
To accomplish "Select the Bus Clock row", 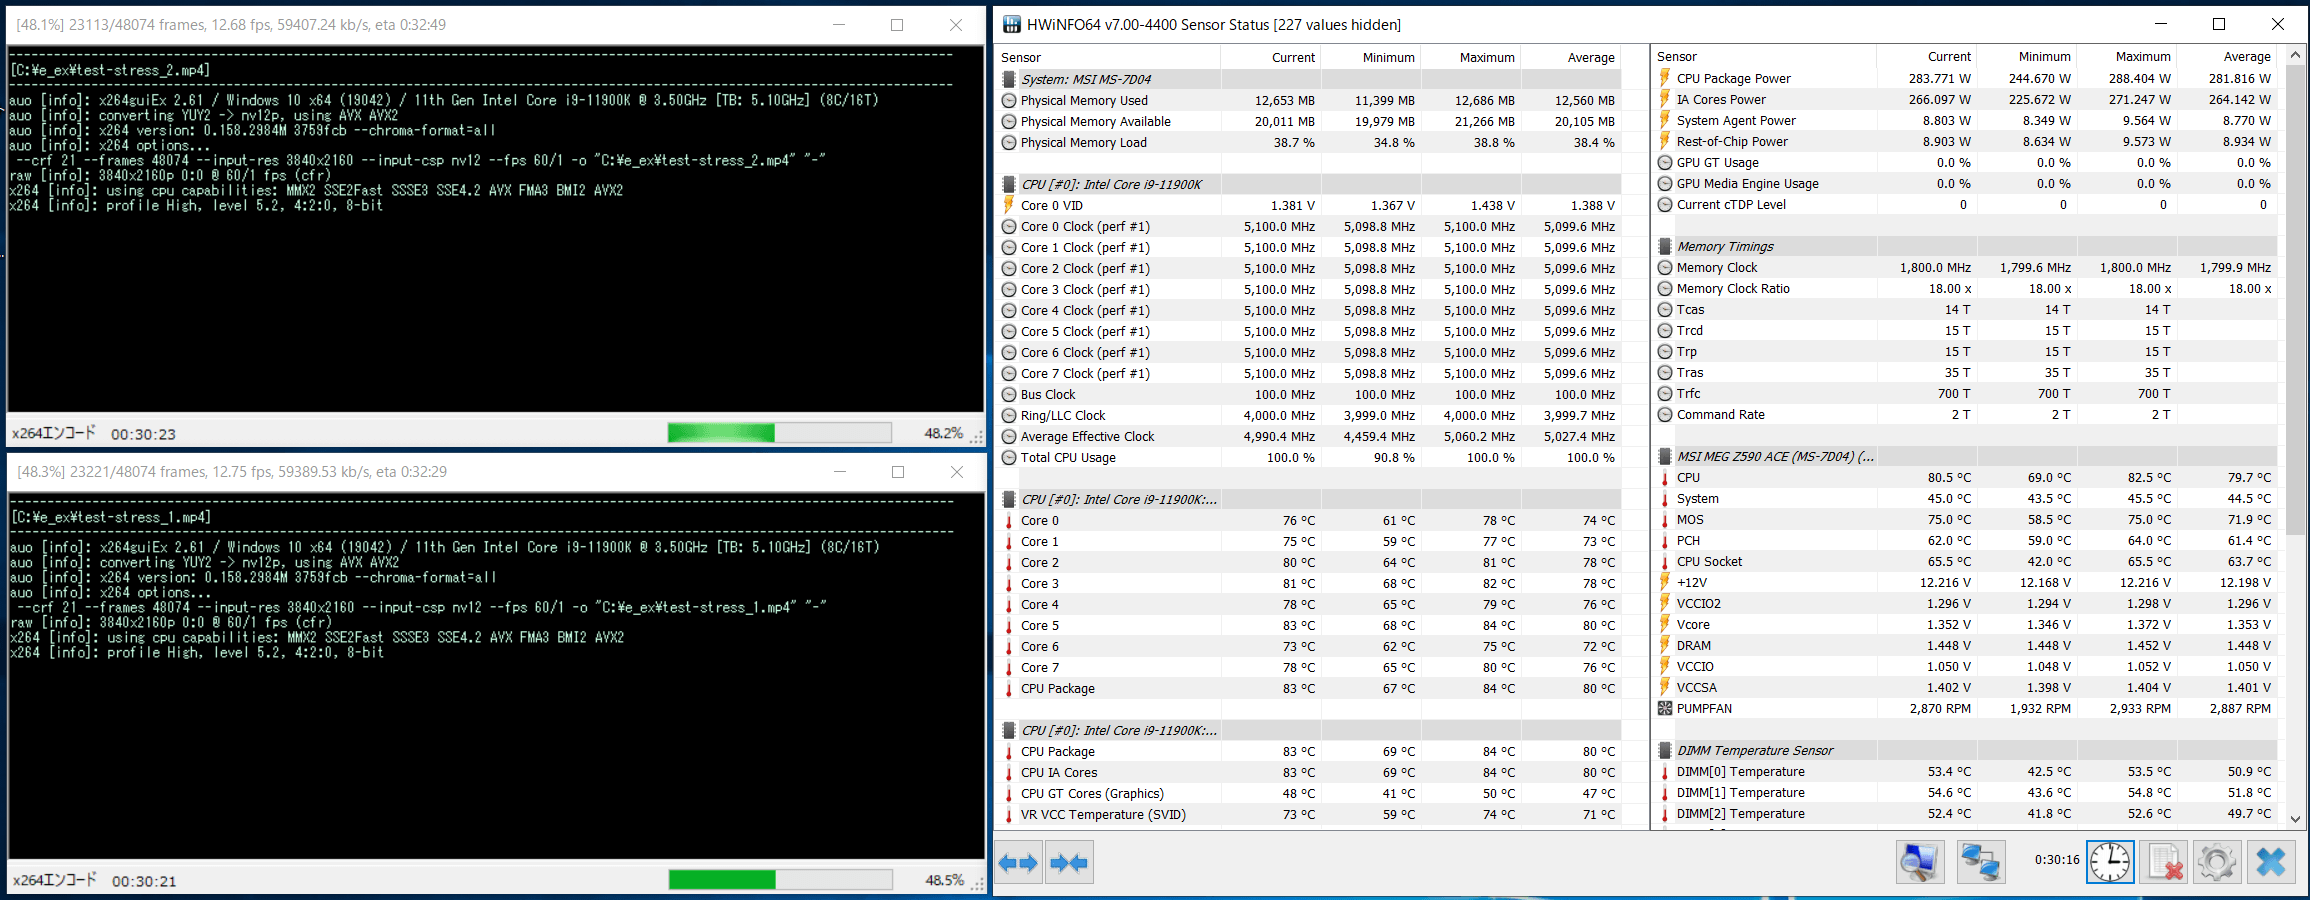I will (1309, 394).
